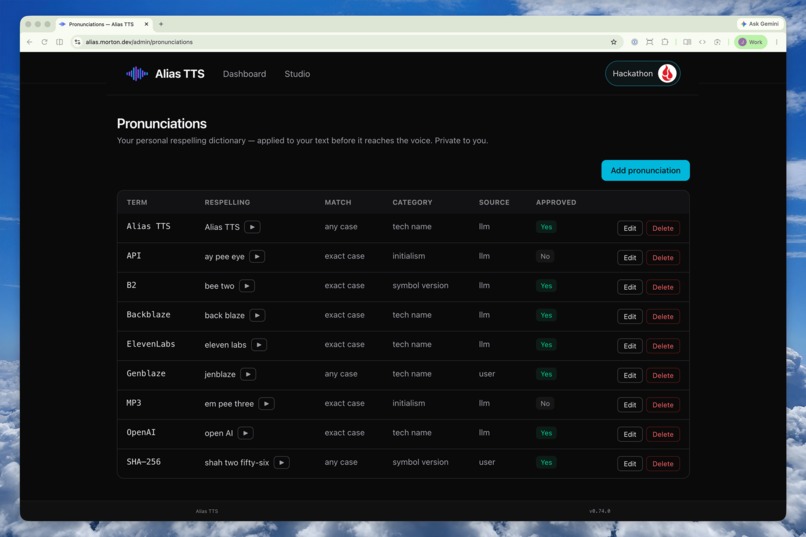Open the site information icon in address bar

coord(78,42)
